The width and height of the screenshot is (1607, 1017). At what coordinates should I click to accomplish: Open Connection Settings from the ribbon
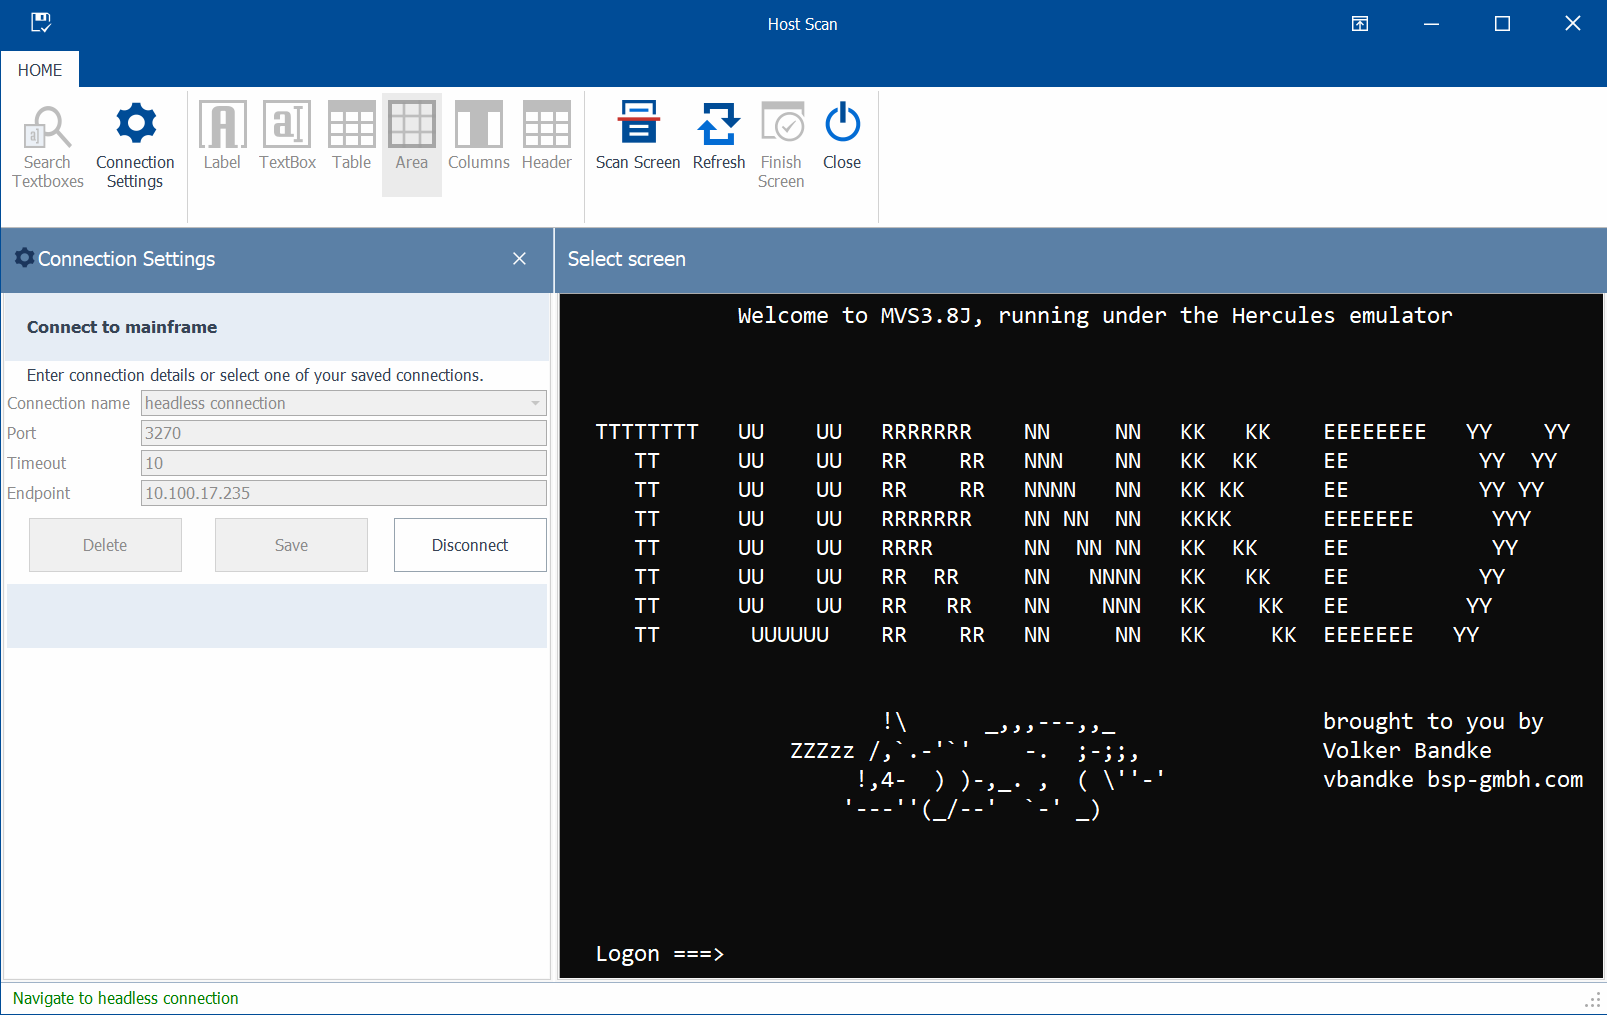pos(135,146)
